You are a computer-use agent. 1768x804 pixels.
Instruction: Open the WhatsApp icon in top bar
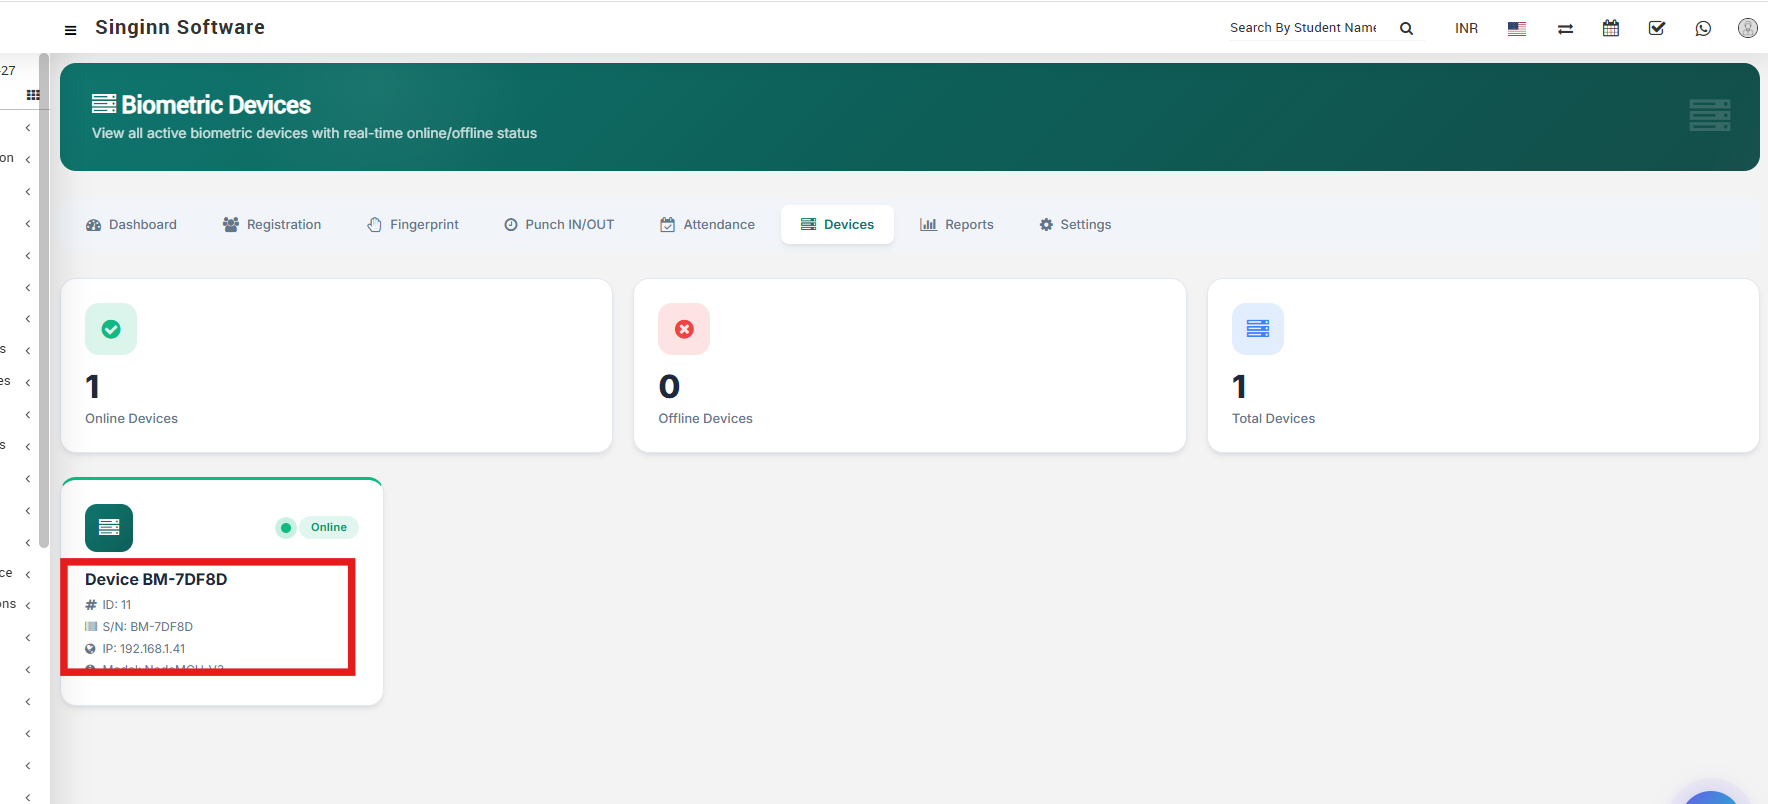click(1703, 28)
